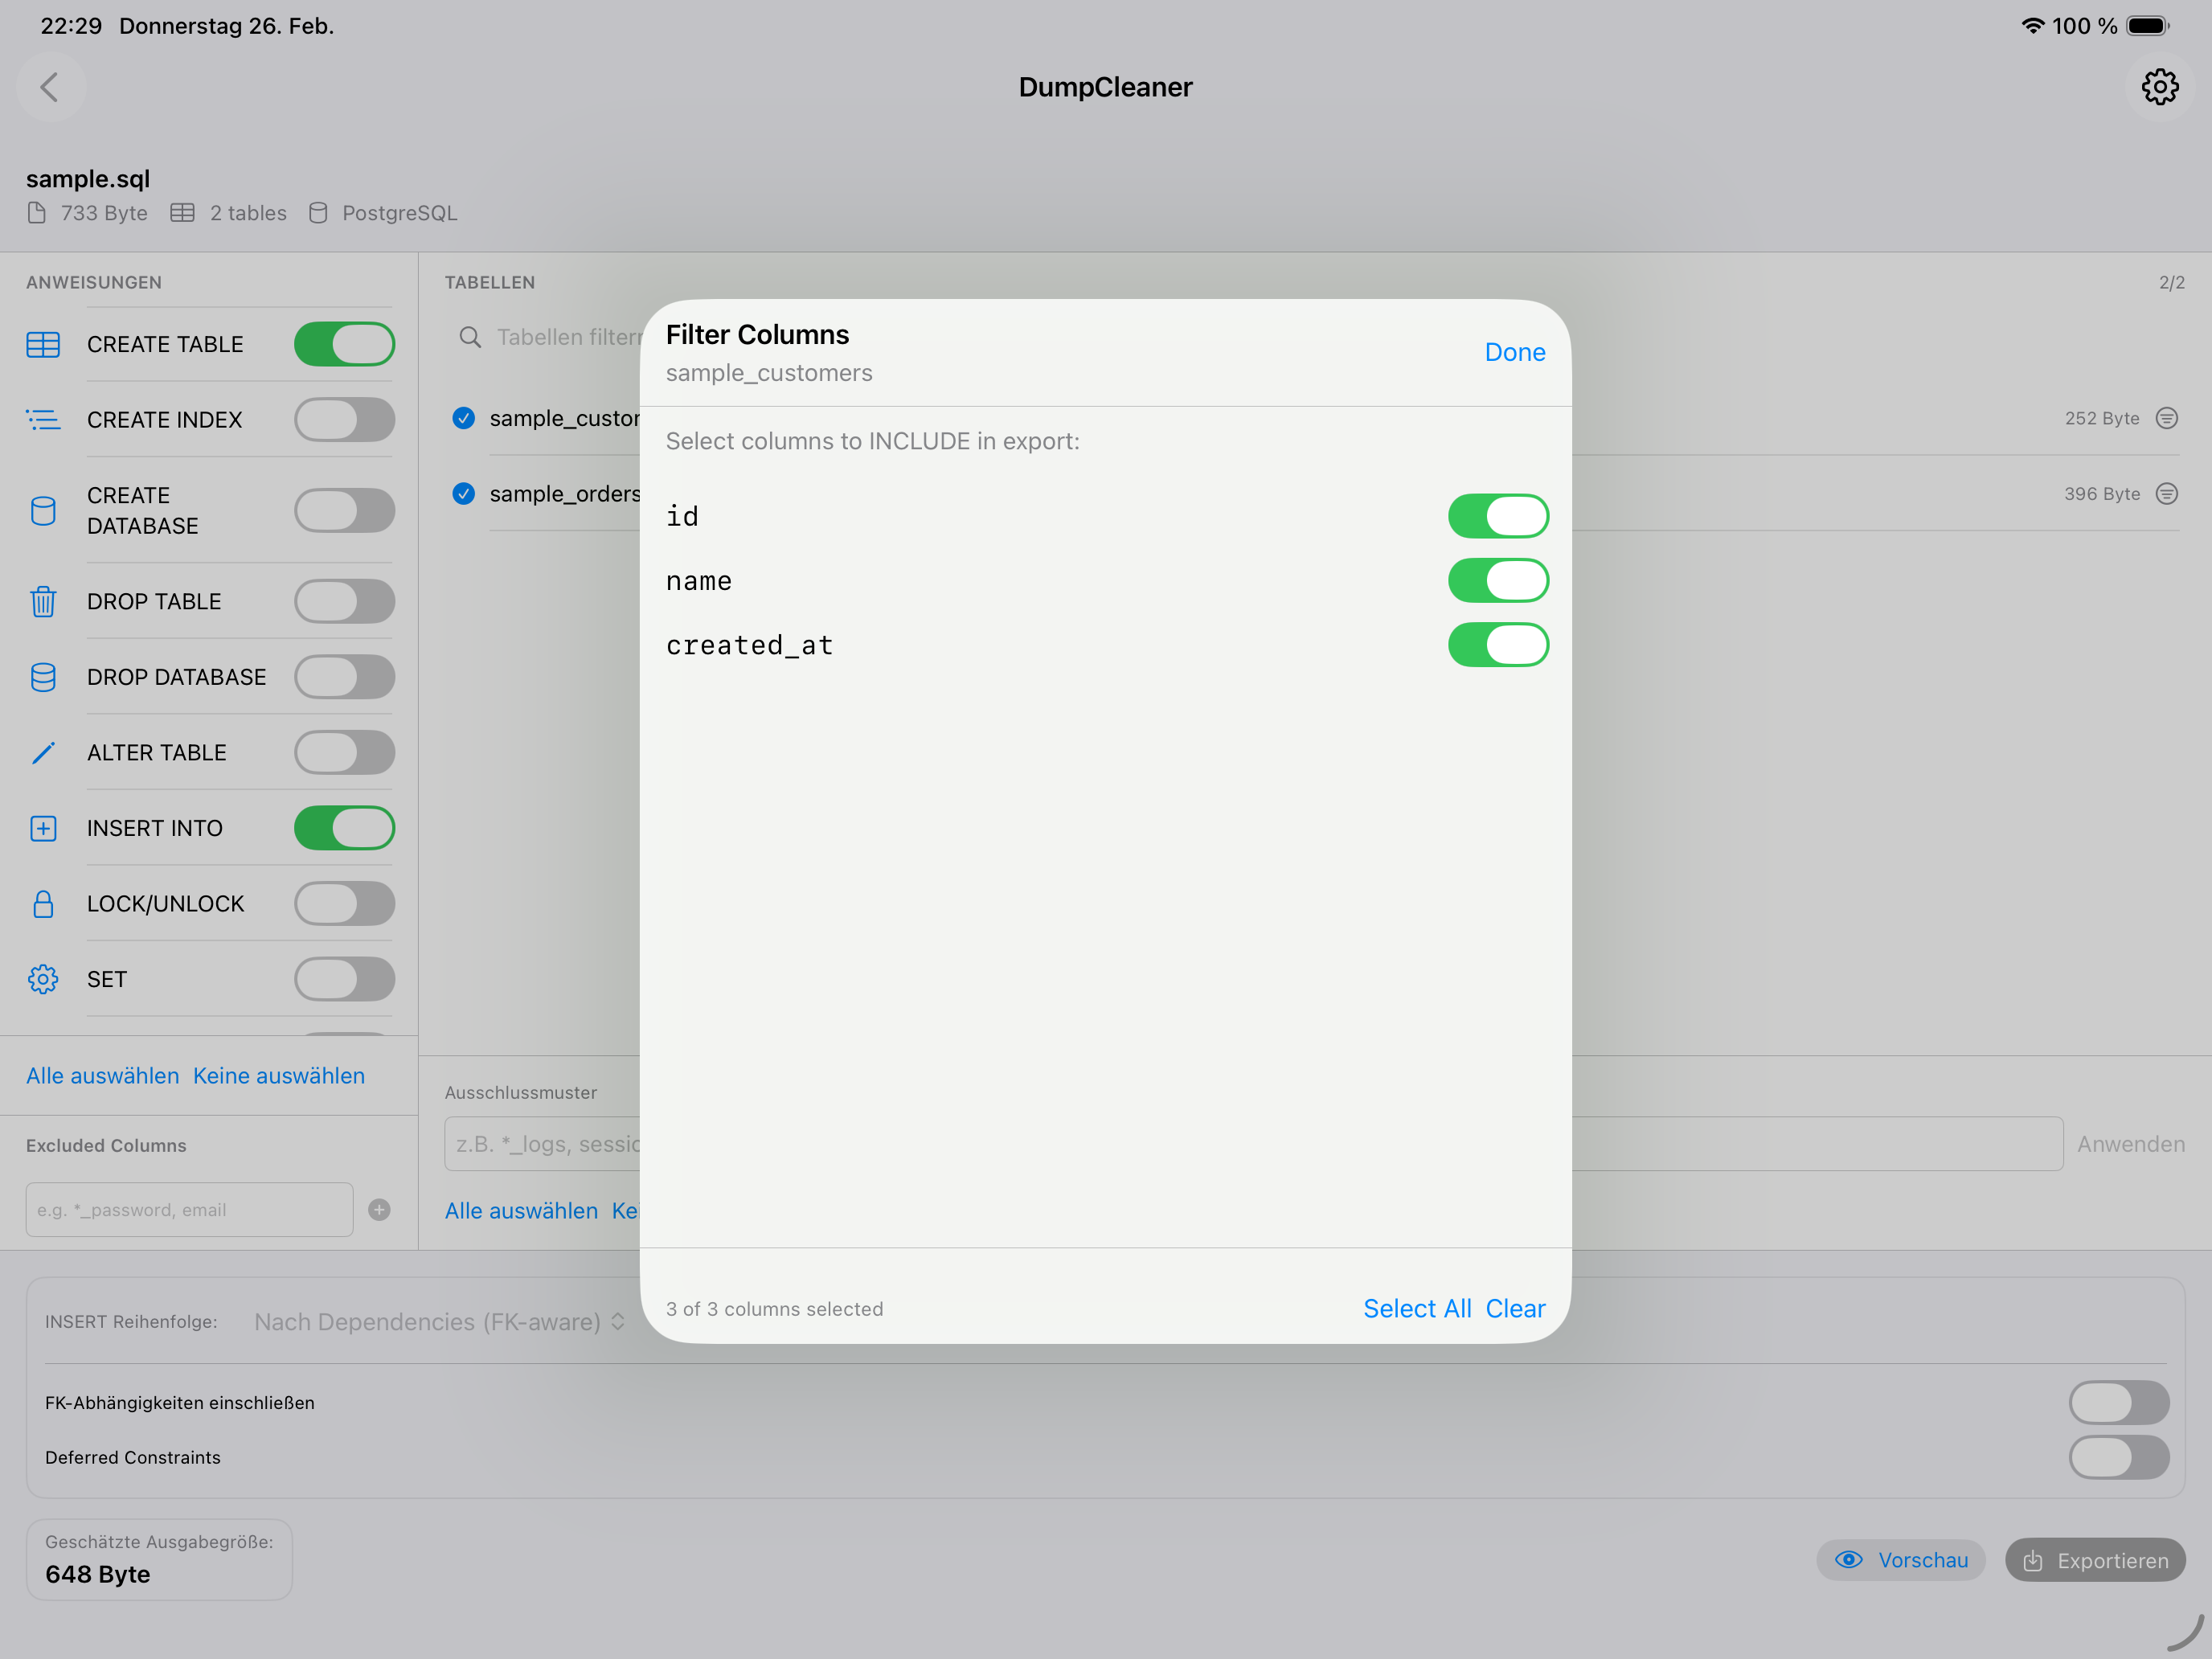Uncheck the sample_orders table checkbox
This screenshot has width=2212, height=1659.
(464, 494)
